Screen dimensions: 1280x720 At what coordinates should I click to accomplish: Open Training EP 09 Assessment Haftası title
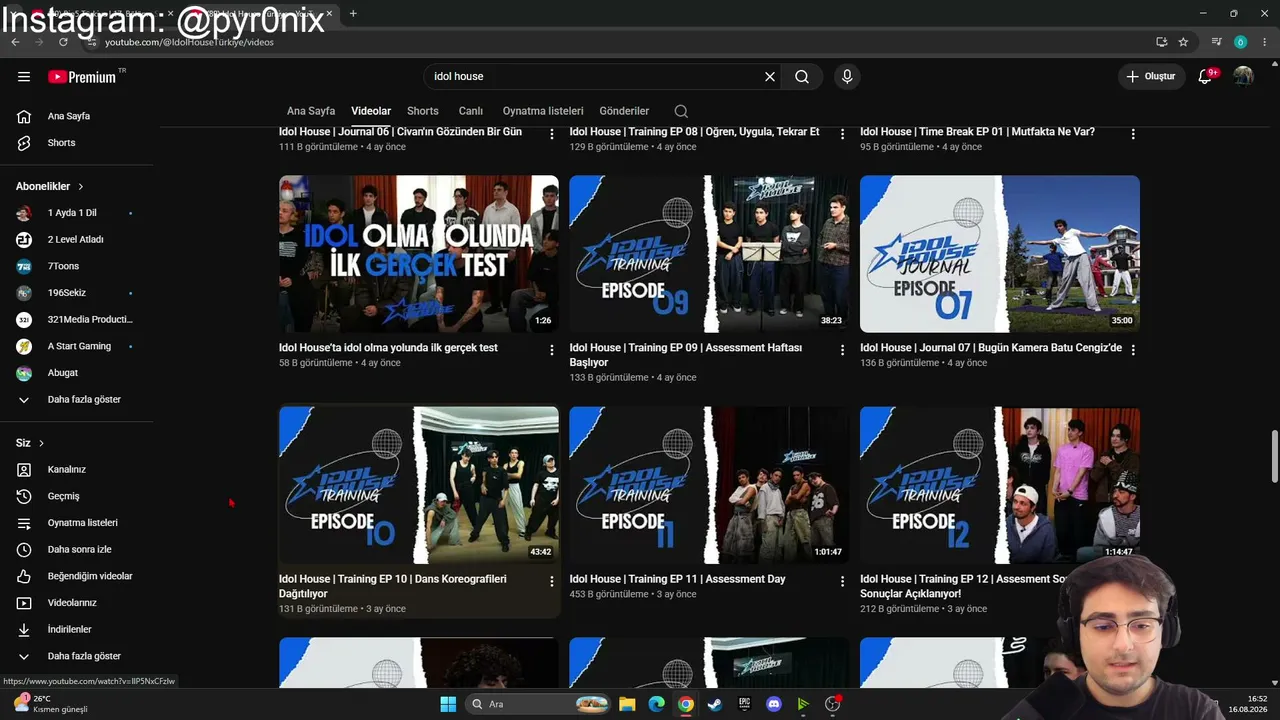point(686,355)
